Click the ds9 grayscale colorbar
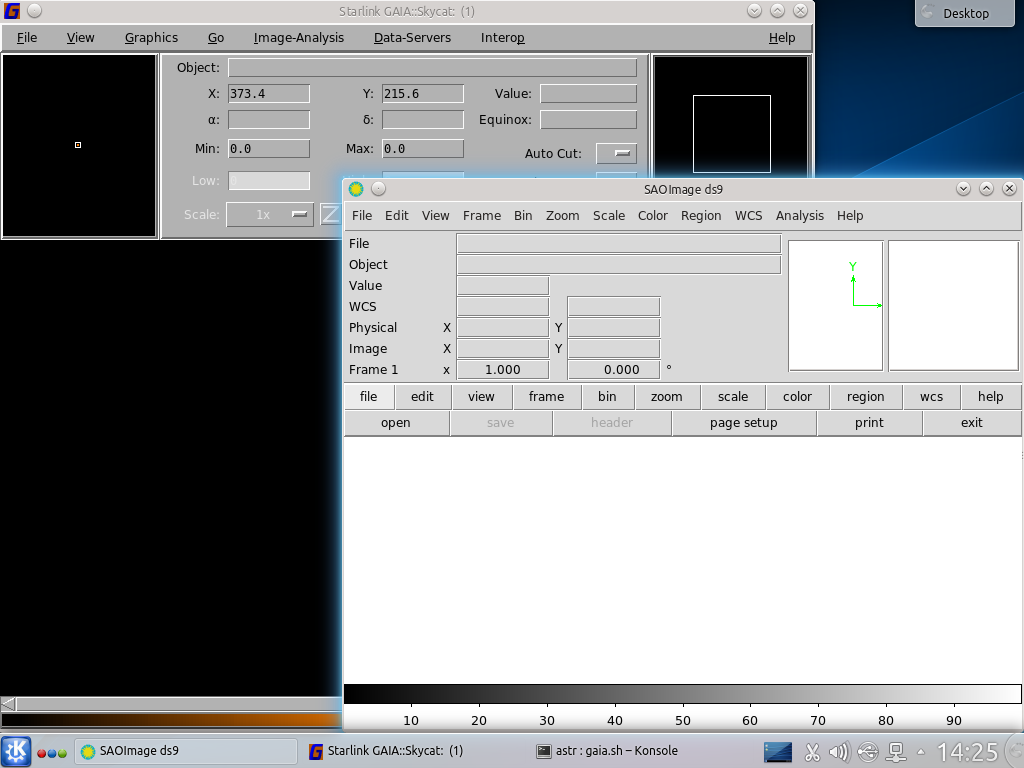Screen dimensions: 1024x768 coord(682,694)
